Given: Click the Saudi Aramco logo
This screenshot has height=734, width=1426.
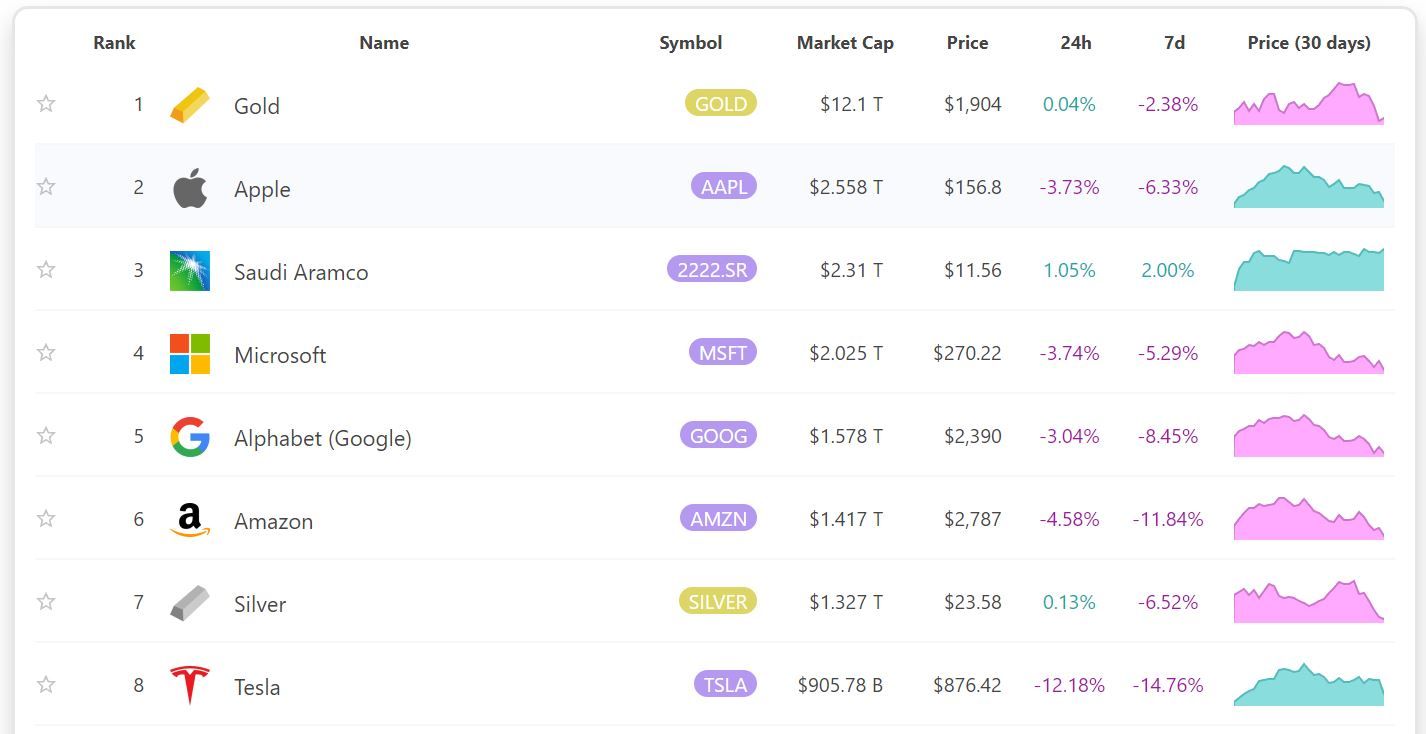Looking at the screenshot, I should pyautogui.click(x=190, y=271).
